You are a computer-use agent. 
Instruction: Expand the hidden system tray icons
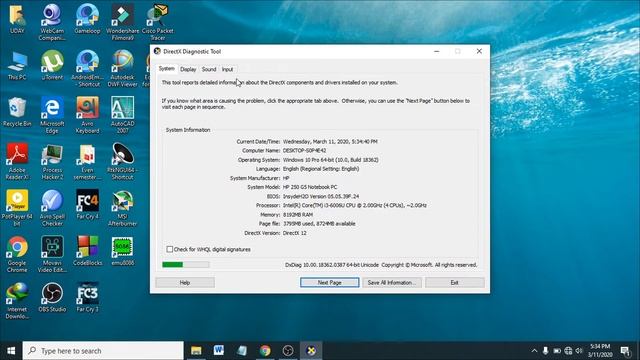click(x=534, y=351)
